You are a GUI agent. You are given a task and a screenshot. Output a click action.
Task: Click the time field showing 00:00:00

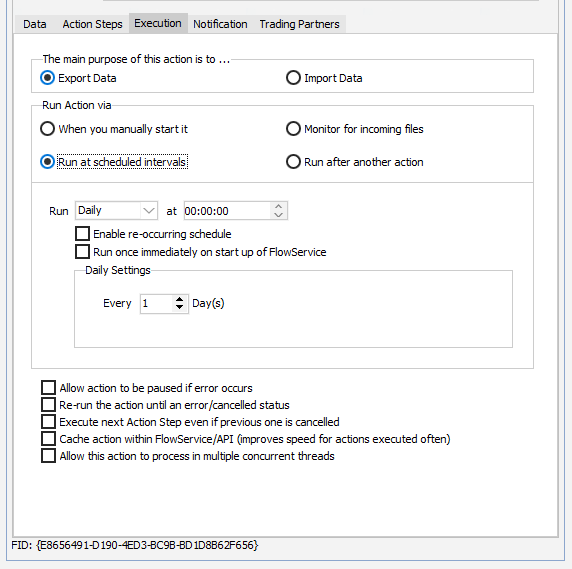228,211
